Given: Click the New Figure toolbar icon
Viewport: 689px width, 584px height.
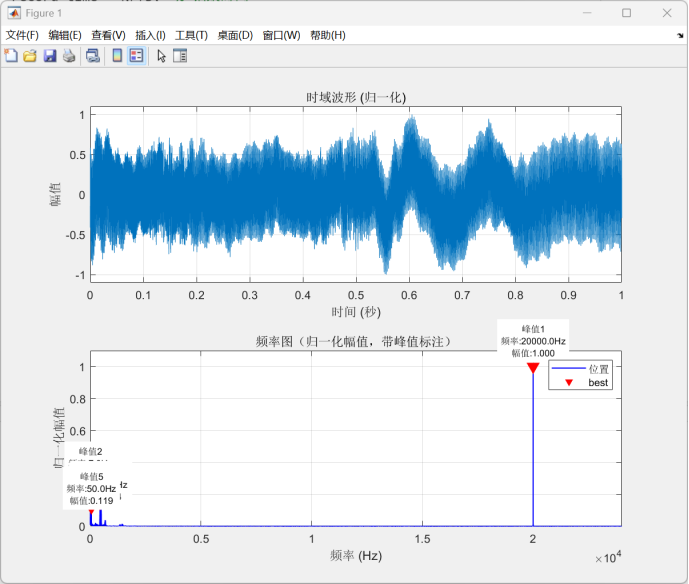Looking at the screenshot, I should pyautogui.click(x=11, y=56).
